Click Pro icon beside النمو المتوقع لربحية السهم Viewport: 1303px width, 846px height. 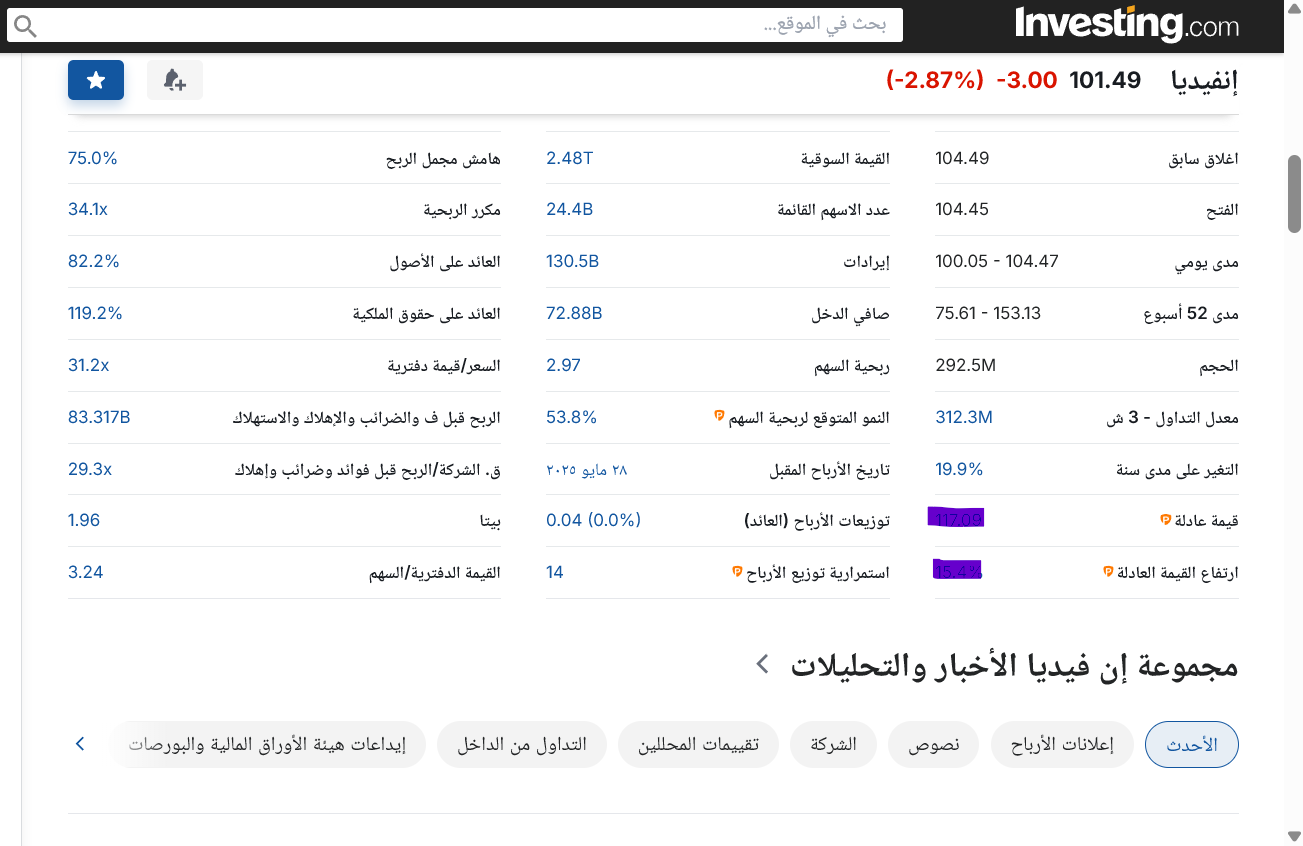pyautogui.click(x=719, y=416)
